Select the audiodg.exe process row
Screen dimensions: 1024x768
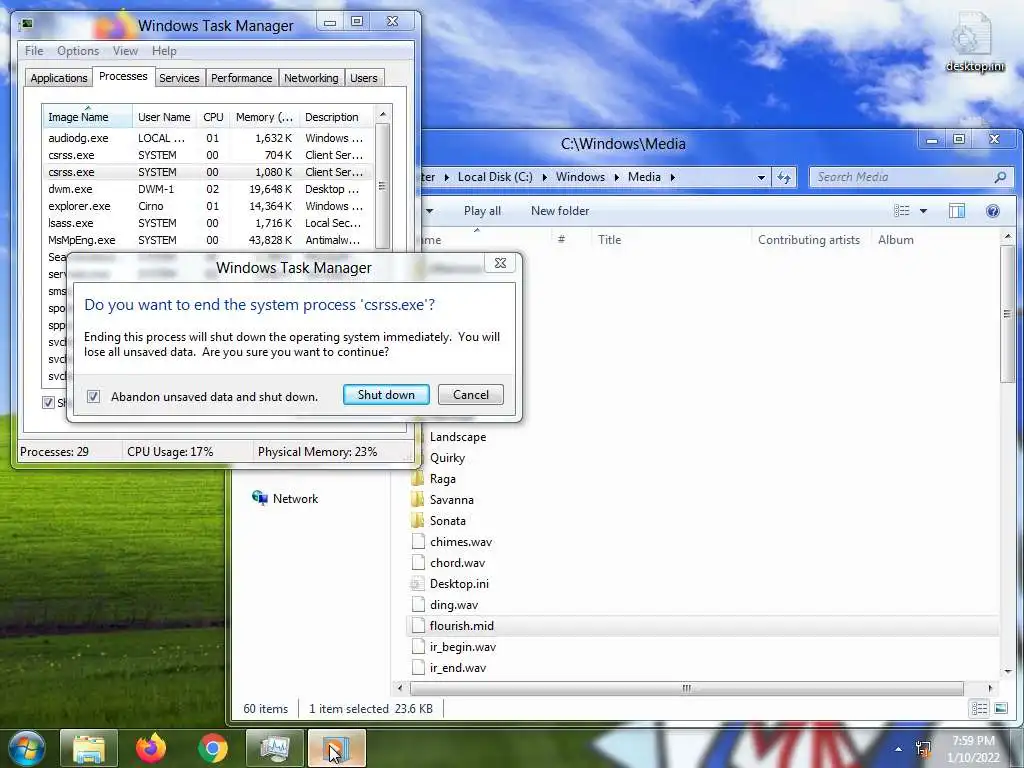208,138
